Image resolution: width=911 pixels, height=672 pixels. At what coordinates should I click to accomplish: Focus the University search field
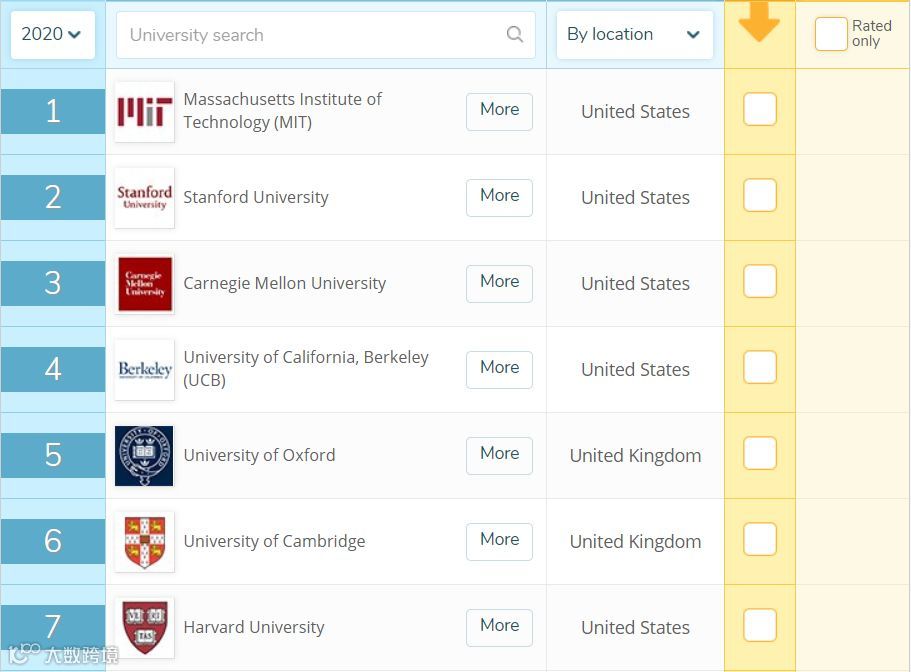310,35
